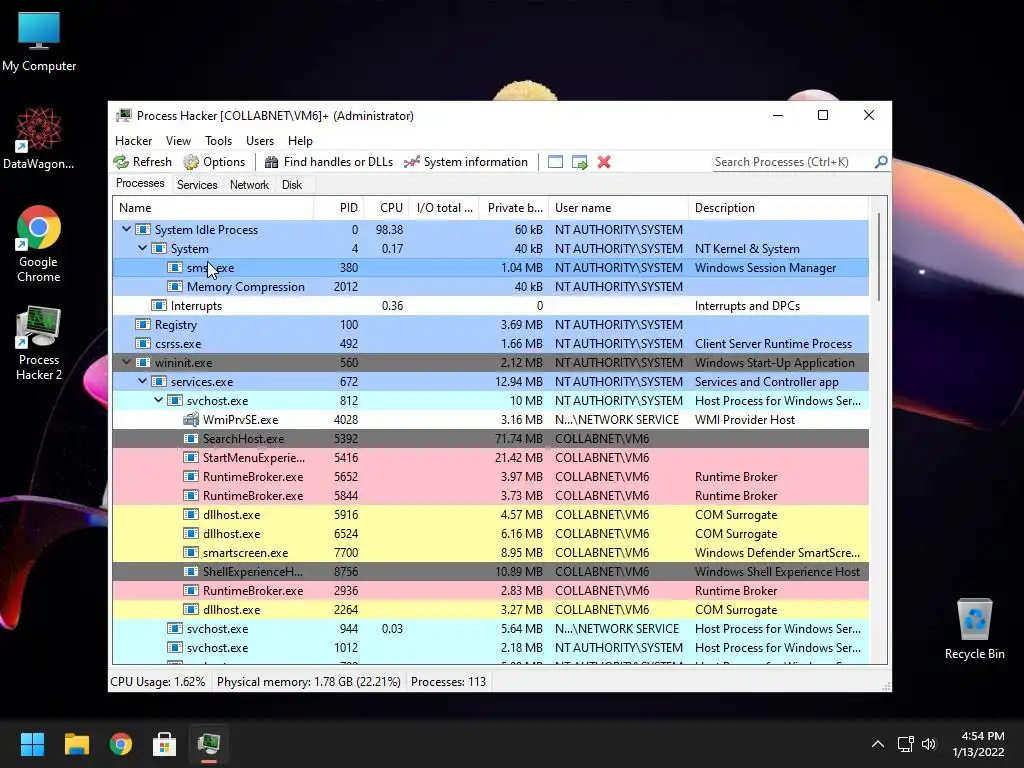Click Find handles or DLLs
Viewport: 1024px width, 768px height.
328,162
